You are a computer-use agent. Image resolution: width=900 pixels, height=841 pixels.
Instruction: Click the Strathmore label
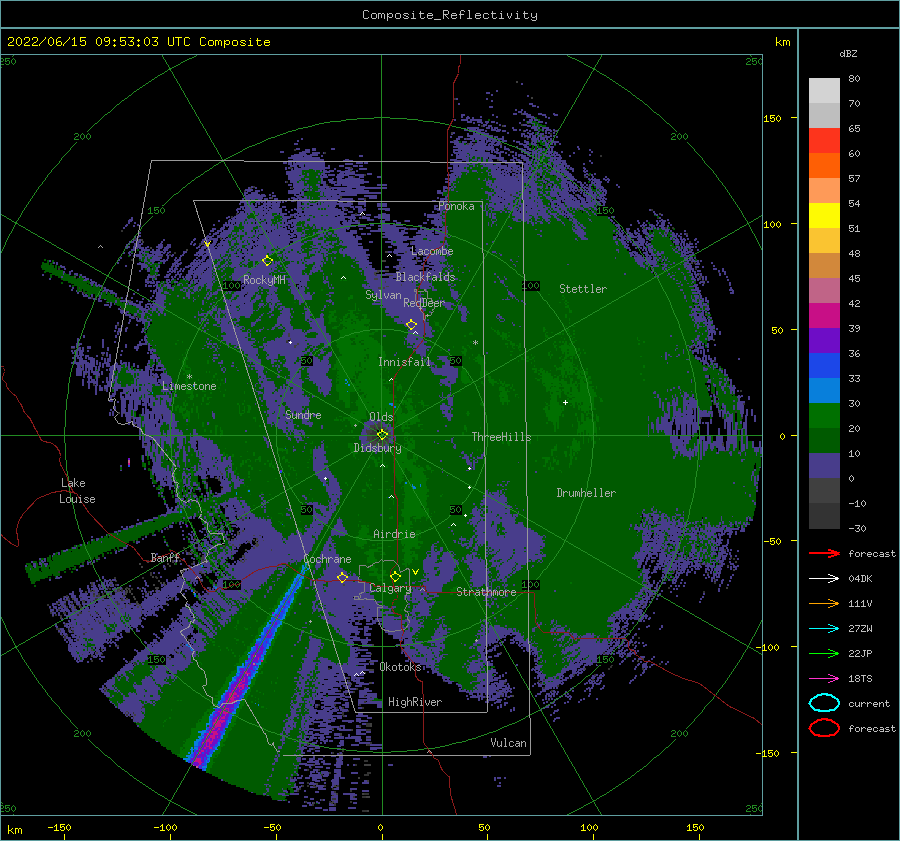click(486, 592)
